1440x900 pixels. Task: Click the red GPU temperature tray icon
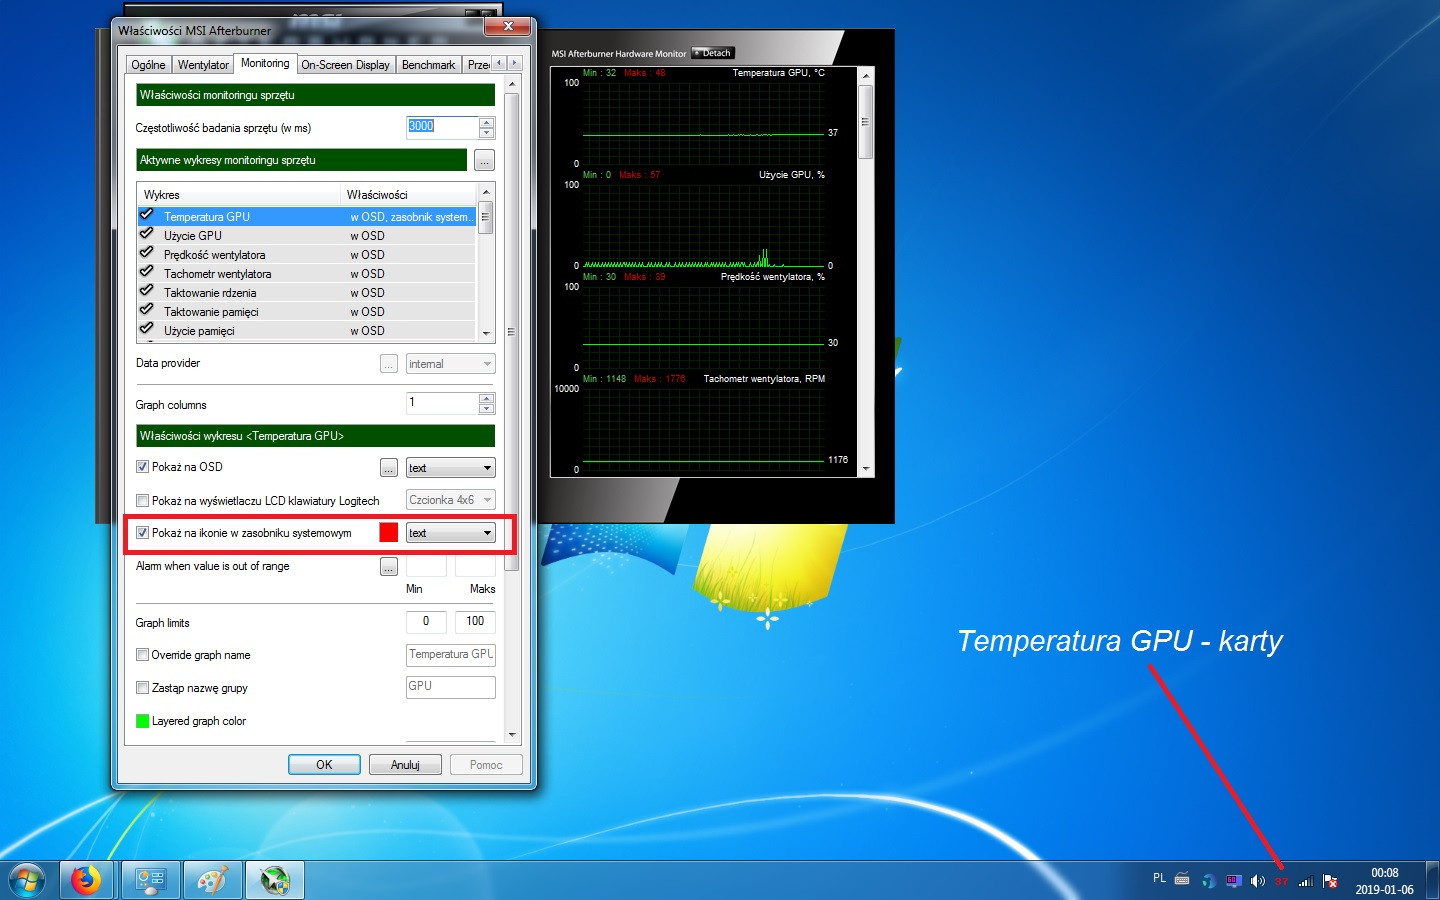[x=1281, y=881]
